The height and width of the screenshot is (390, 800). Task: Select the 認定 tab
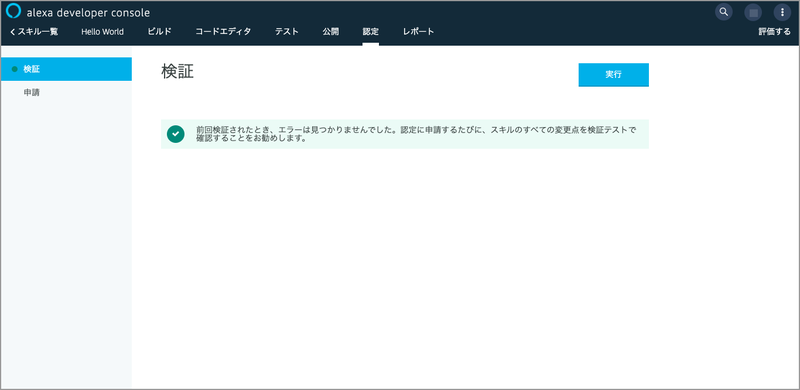(371, 32)
